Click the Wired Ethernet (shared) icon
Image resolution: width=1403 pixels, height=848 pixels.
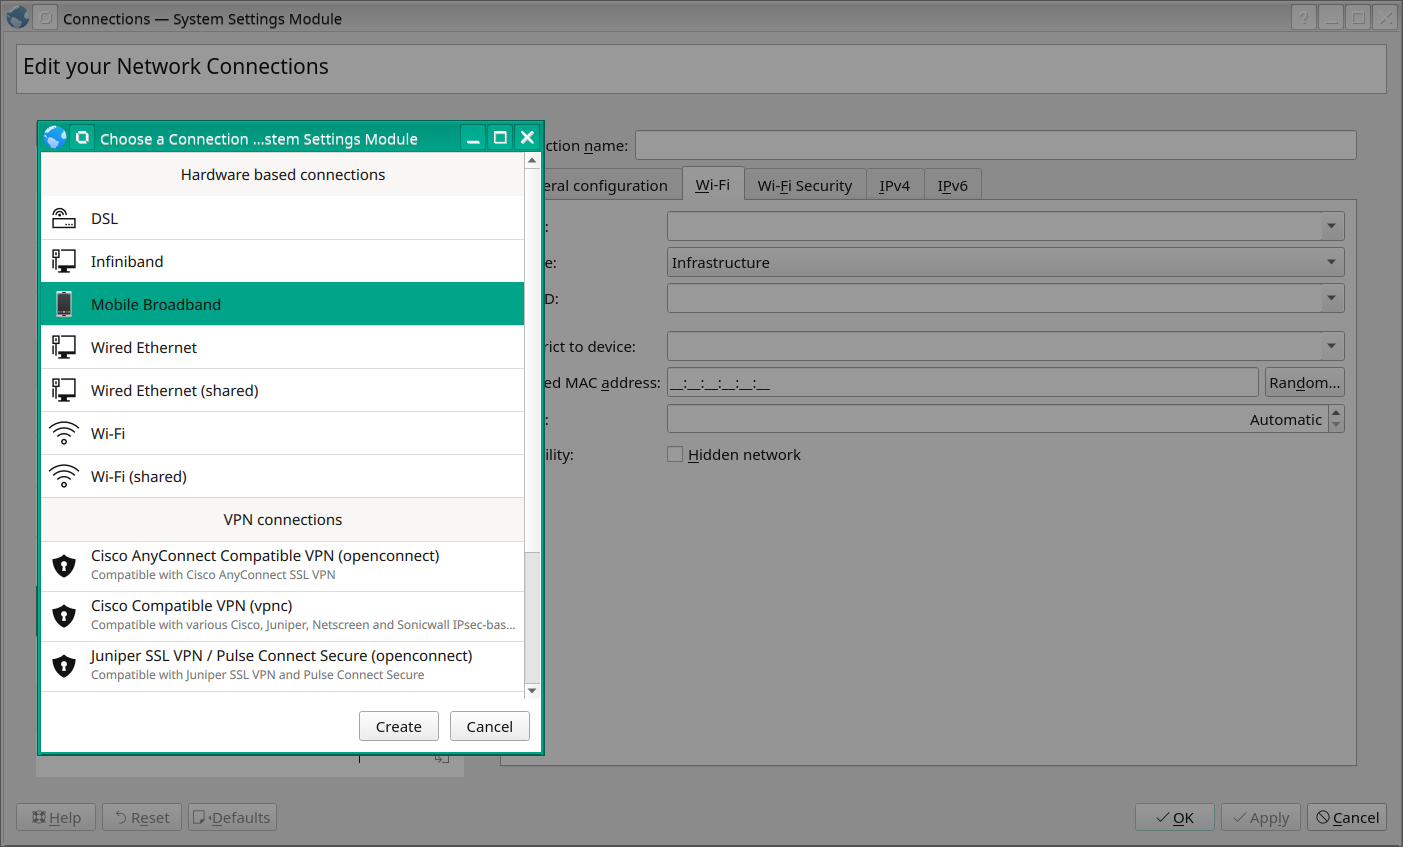[x=64, y=390]
